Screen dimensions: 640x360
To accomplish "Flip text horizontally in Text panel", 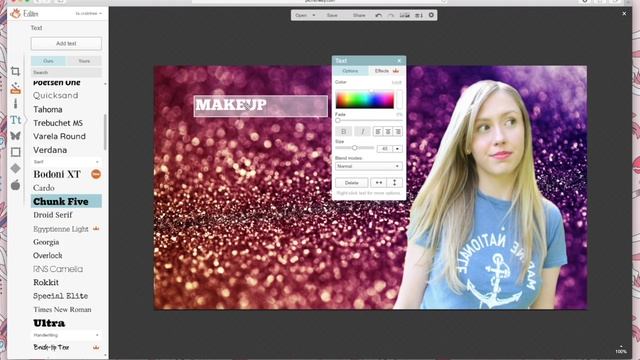I will click(x=379, y=183).
